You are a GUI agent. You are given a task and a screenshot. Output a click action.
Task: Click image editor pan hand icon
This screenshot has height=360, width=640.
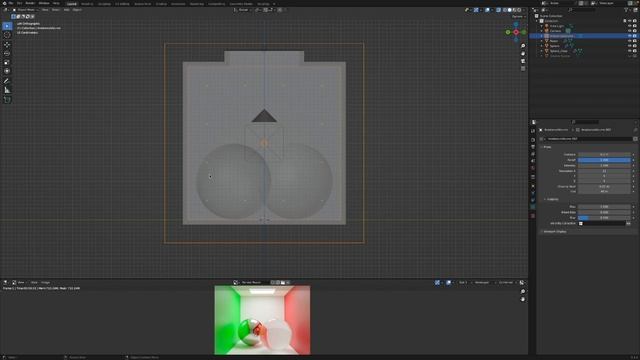[523, 299]
